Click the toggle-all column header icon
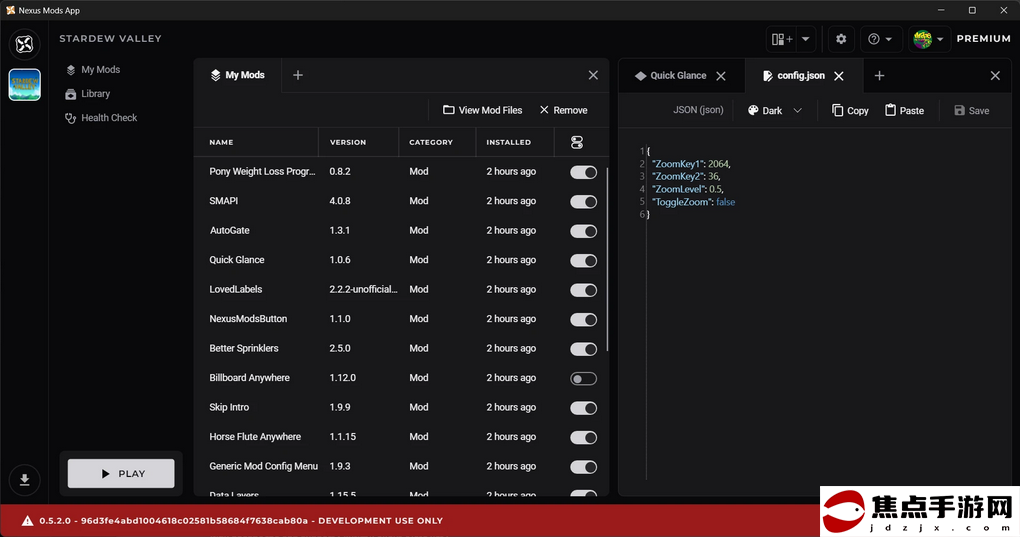 click(x=577, y=142)
